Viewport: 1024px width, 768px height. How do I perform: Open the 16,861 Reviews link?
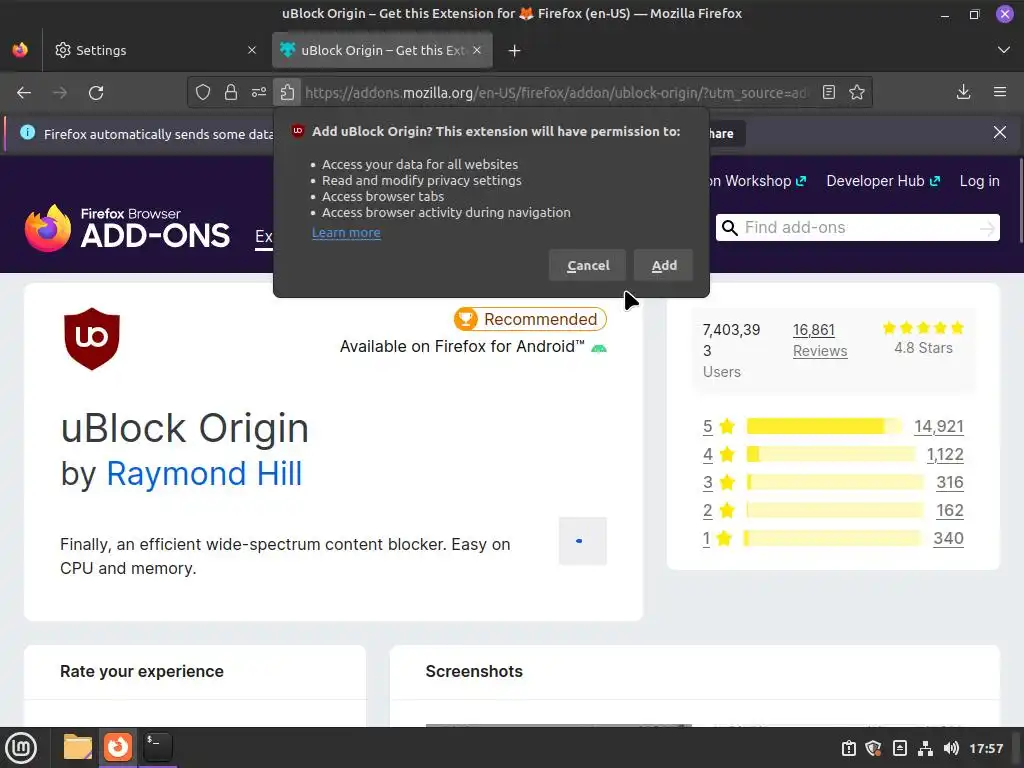click(x=820, y=340)
